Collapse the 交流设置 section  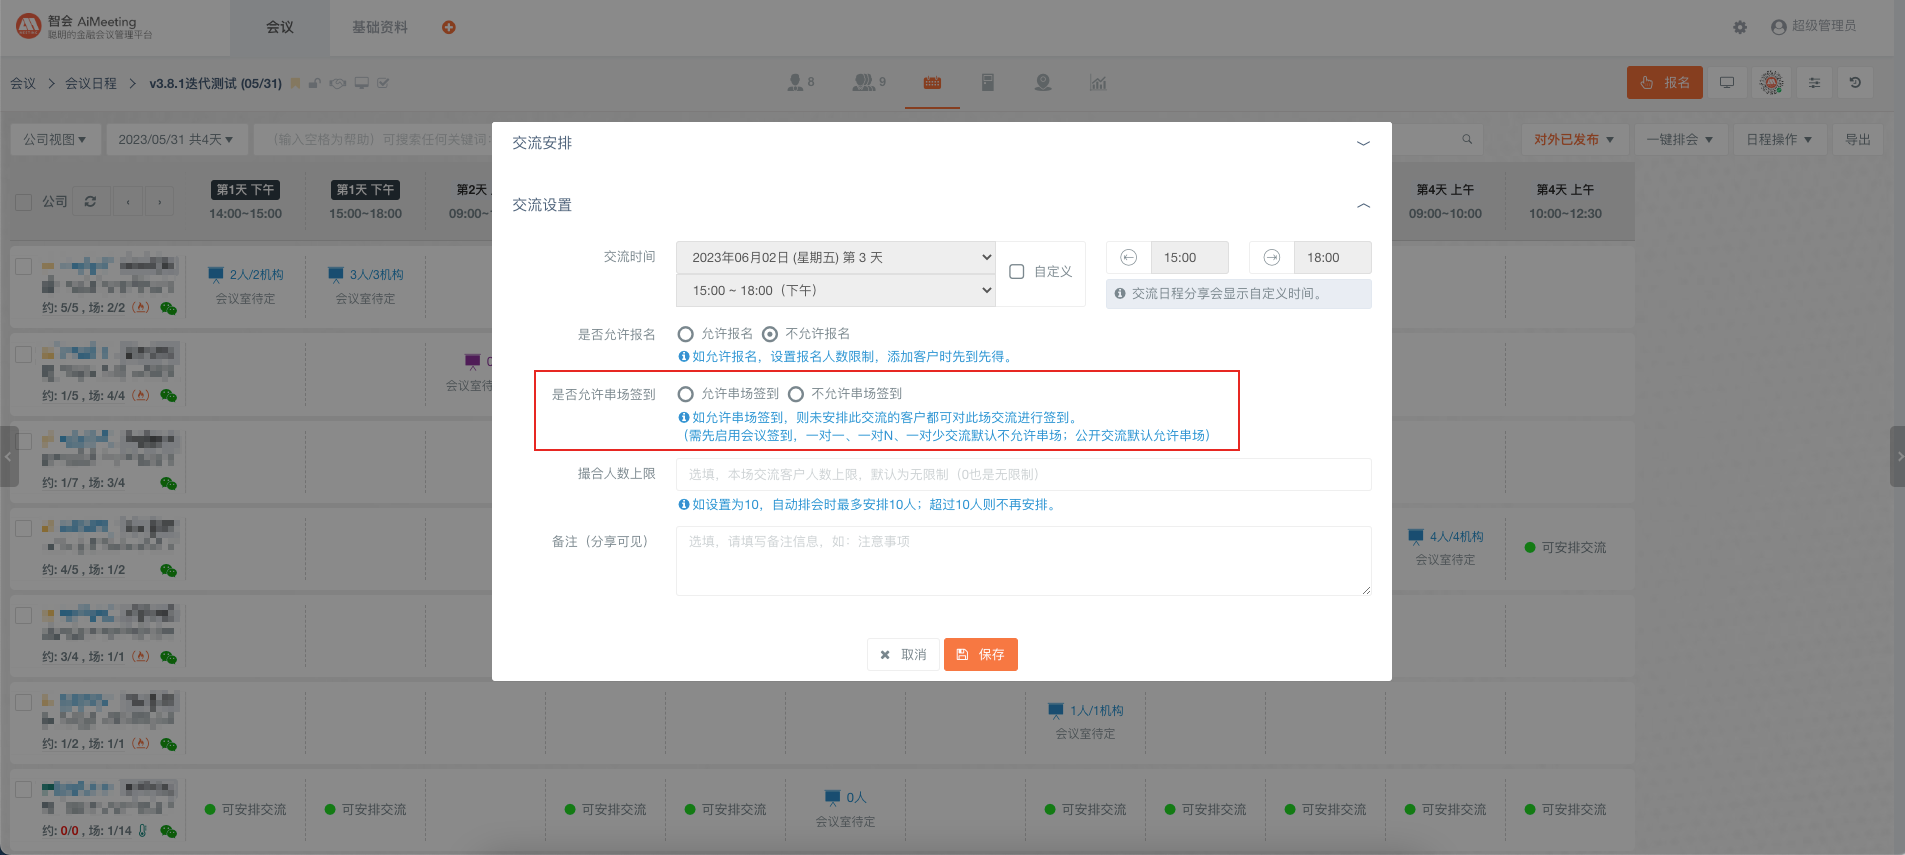pos(1362,205)
